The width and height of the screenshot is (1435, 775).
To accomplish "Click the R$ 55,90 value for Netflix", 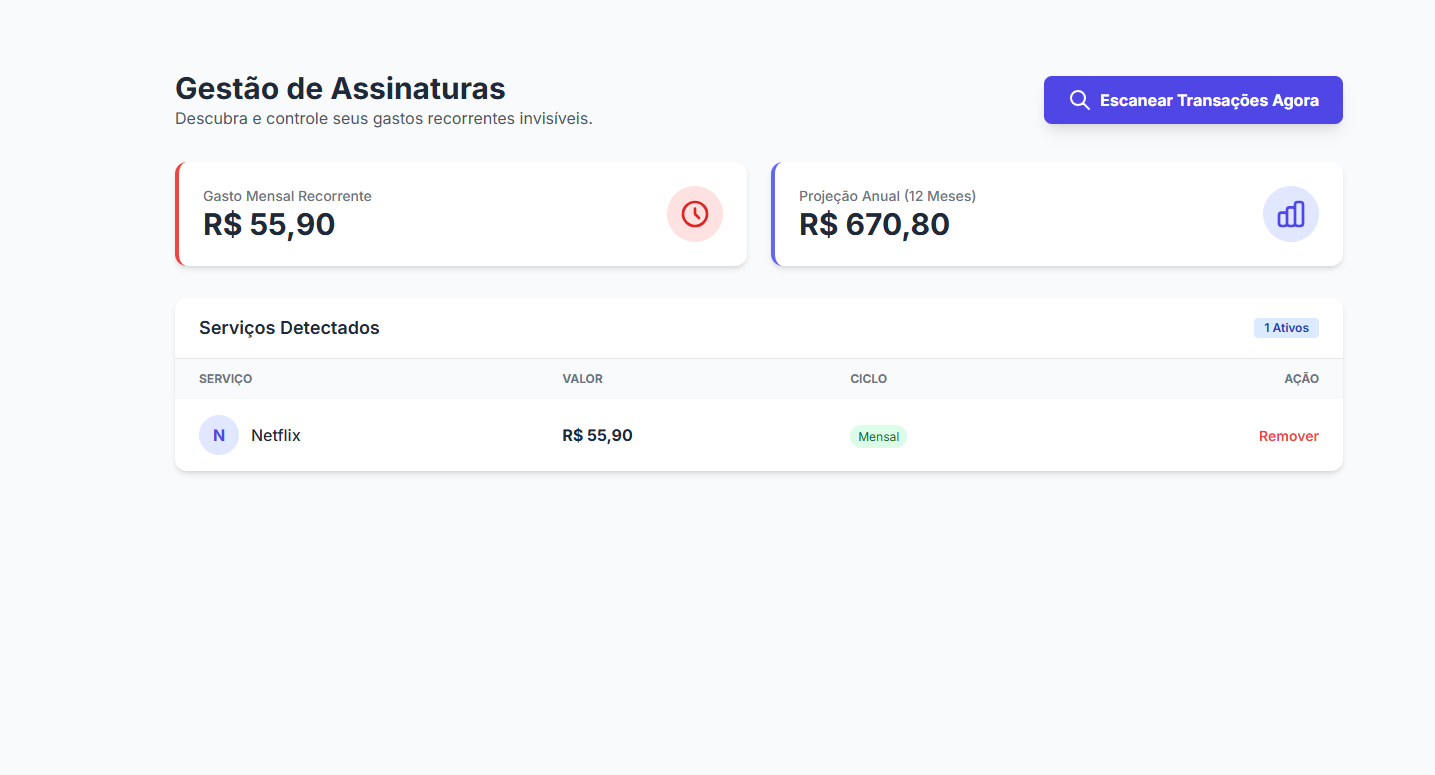I will click(596, 435).
